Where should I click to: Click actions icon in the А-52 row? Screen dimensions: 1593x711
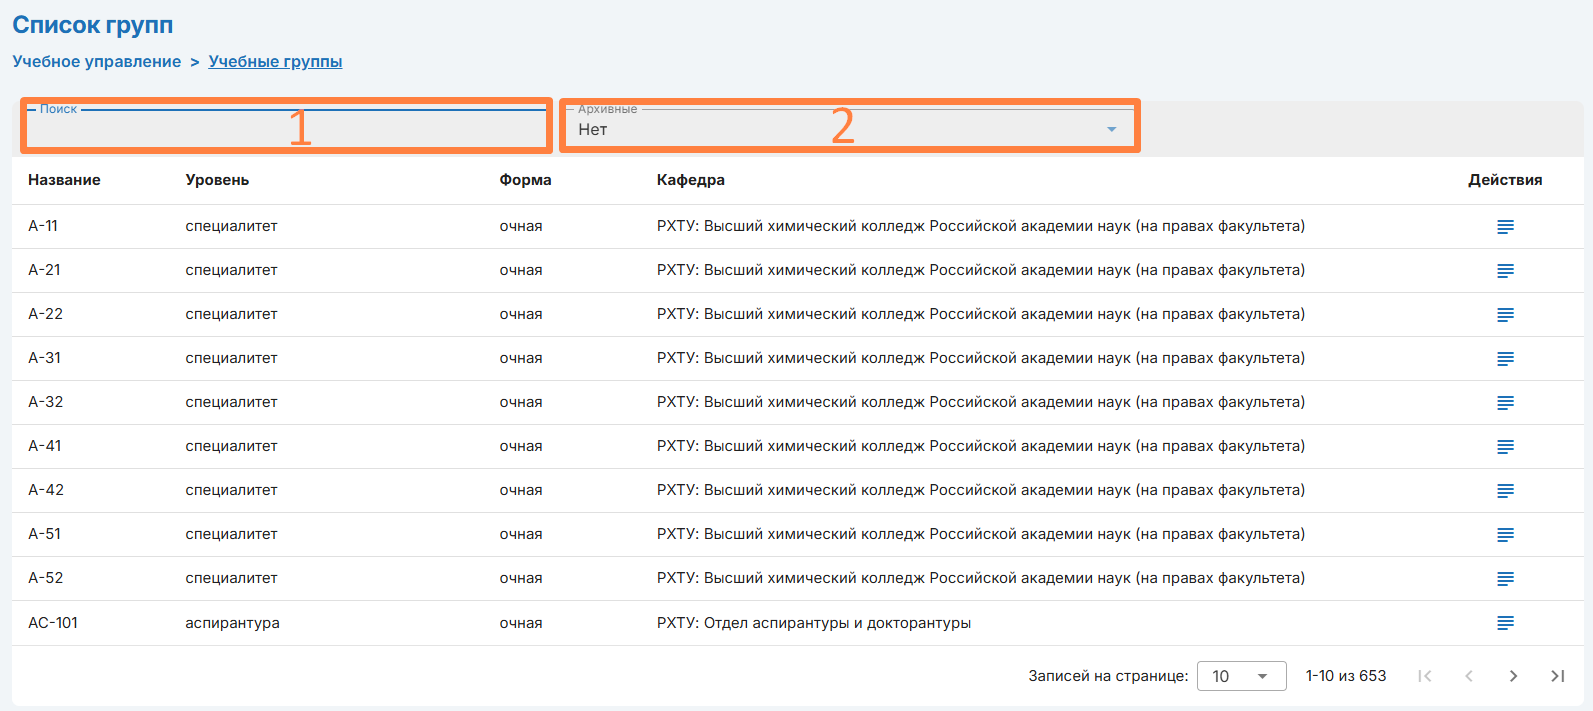point(1505,579)
